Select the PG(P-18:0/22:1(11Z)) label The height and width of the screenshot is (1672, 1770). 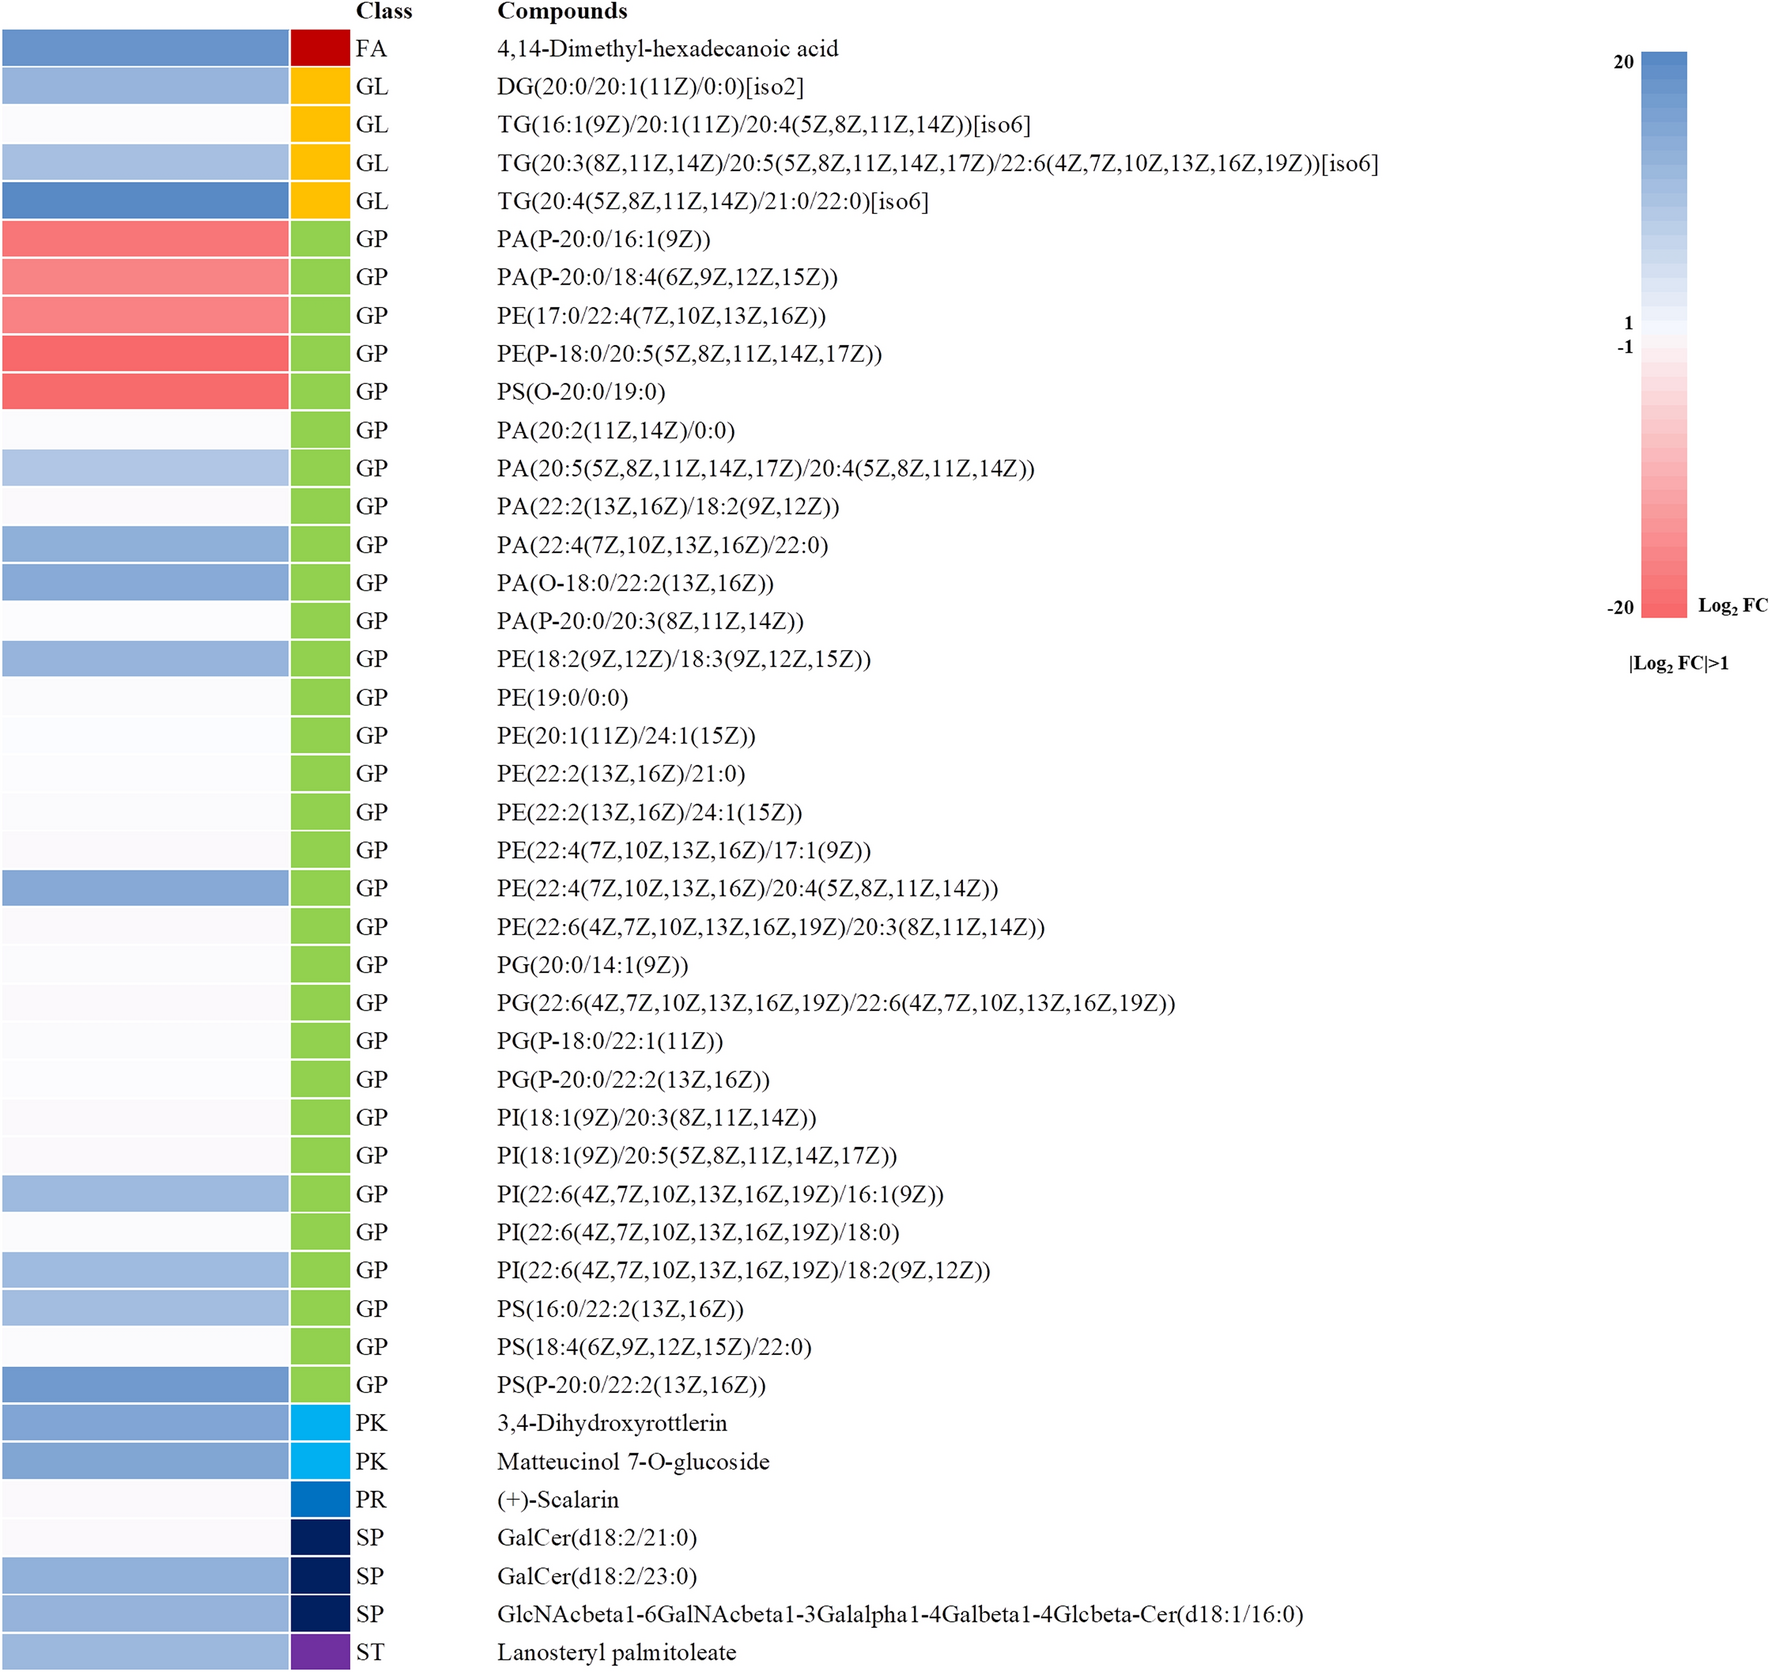tap(610, 1041)
